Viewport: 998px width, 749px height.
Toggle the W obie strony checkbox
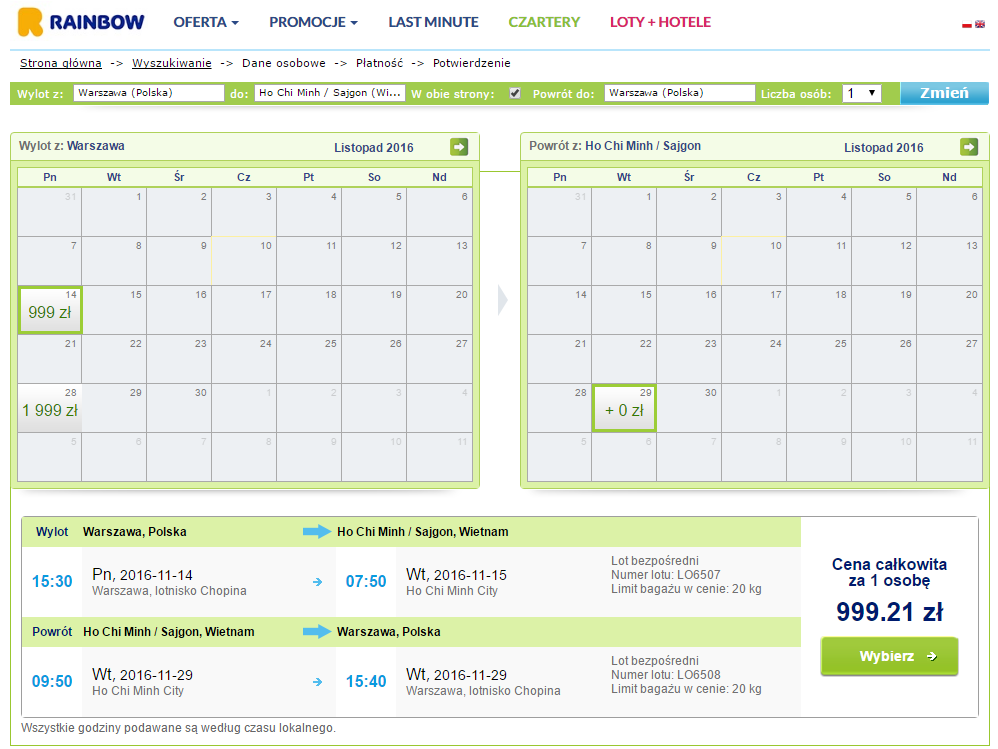click(515, 94)
